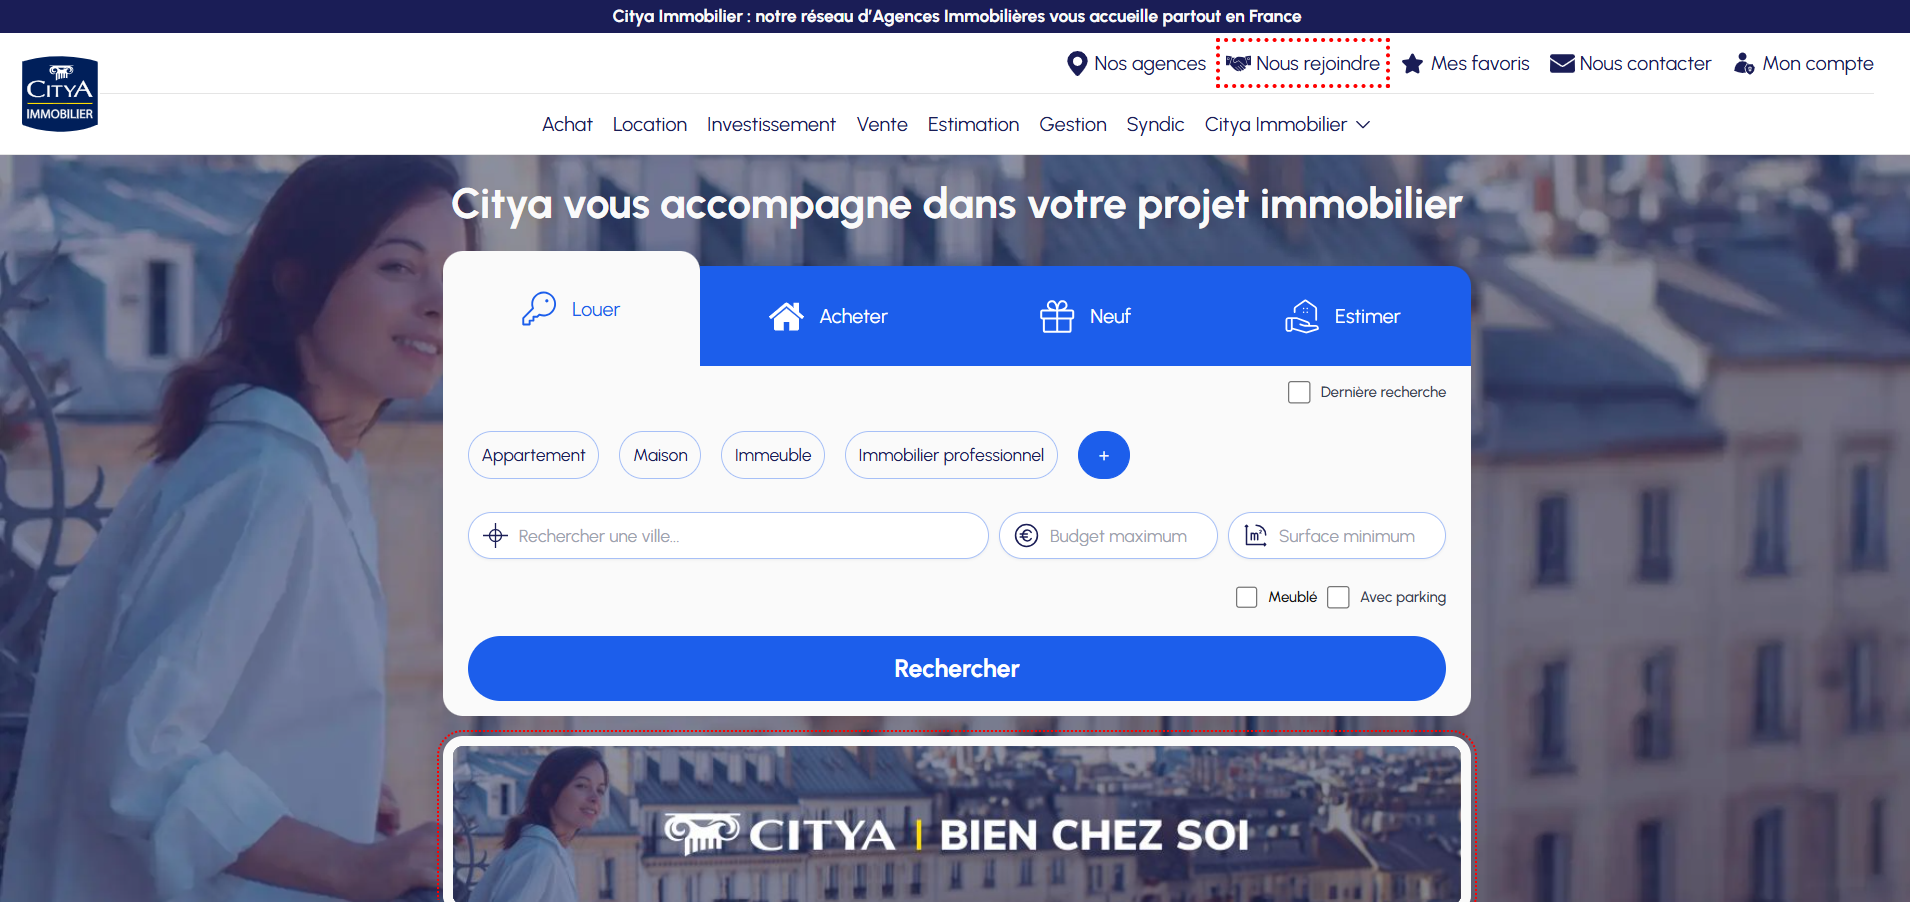Select the hand-house icon on the Estimer tab
This screenshot has width=1910, height=902.
click(1302, 315)
